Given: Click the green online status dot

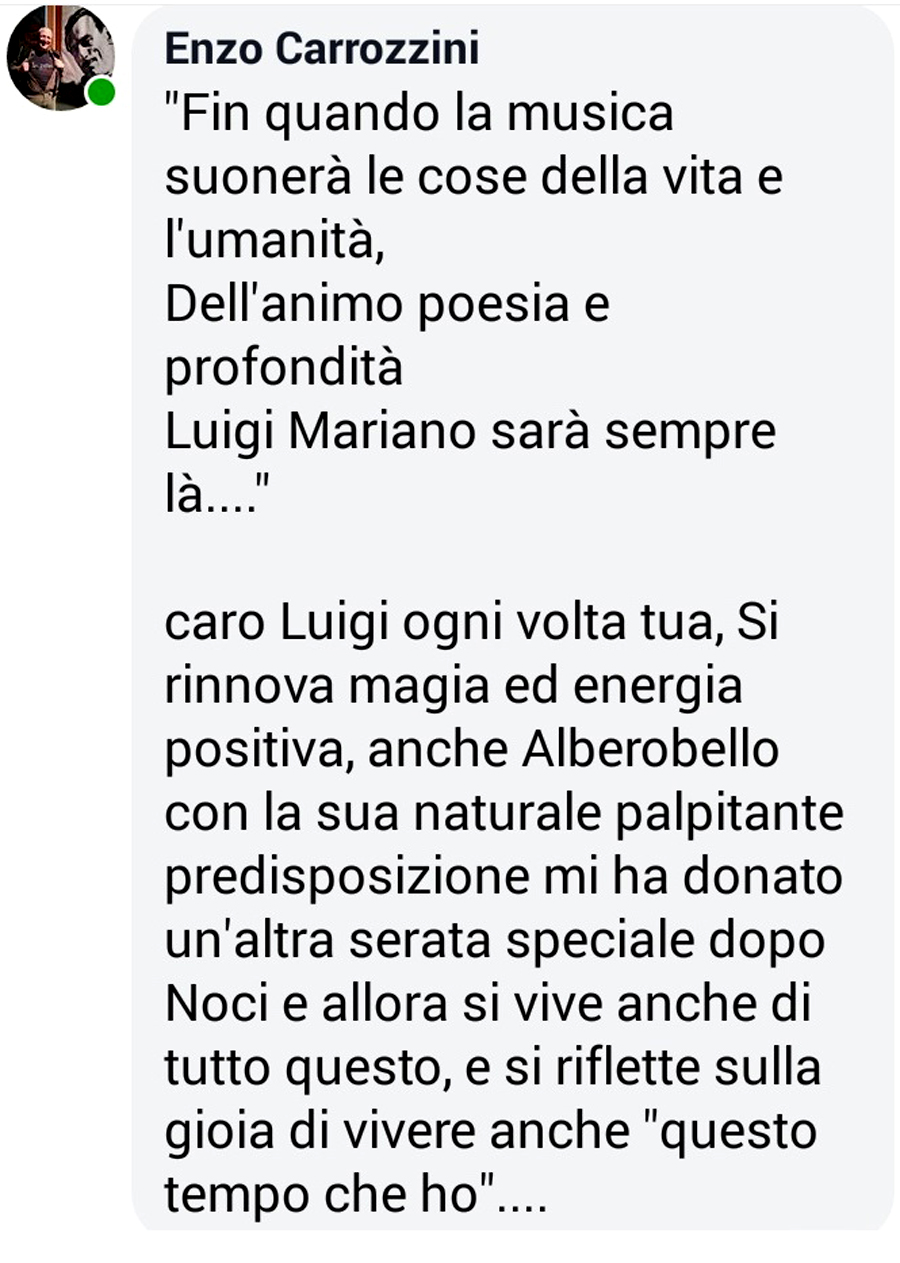Looking at the screenshot, I should [x=100, y=92].
